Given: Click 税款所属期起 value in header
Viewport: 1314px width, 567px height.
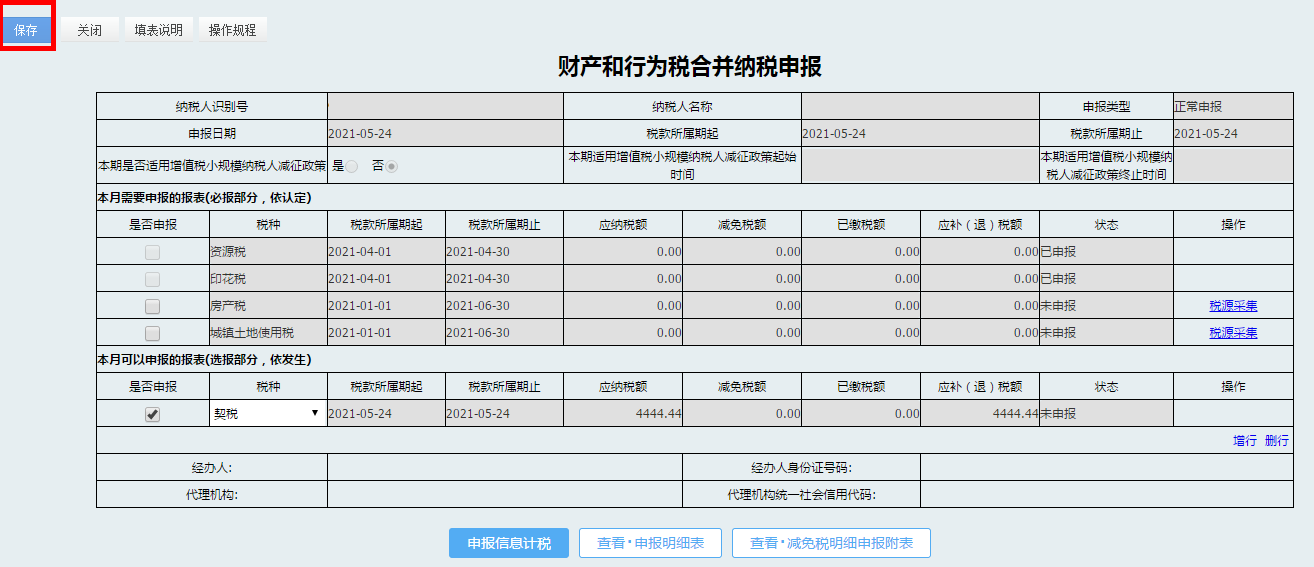Looking at the screenshot, I should (834, 134).
